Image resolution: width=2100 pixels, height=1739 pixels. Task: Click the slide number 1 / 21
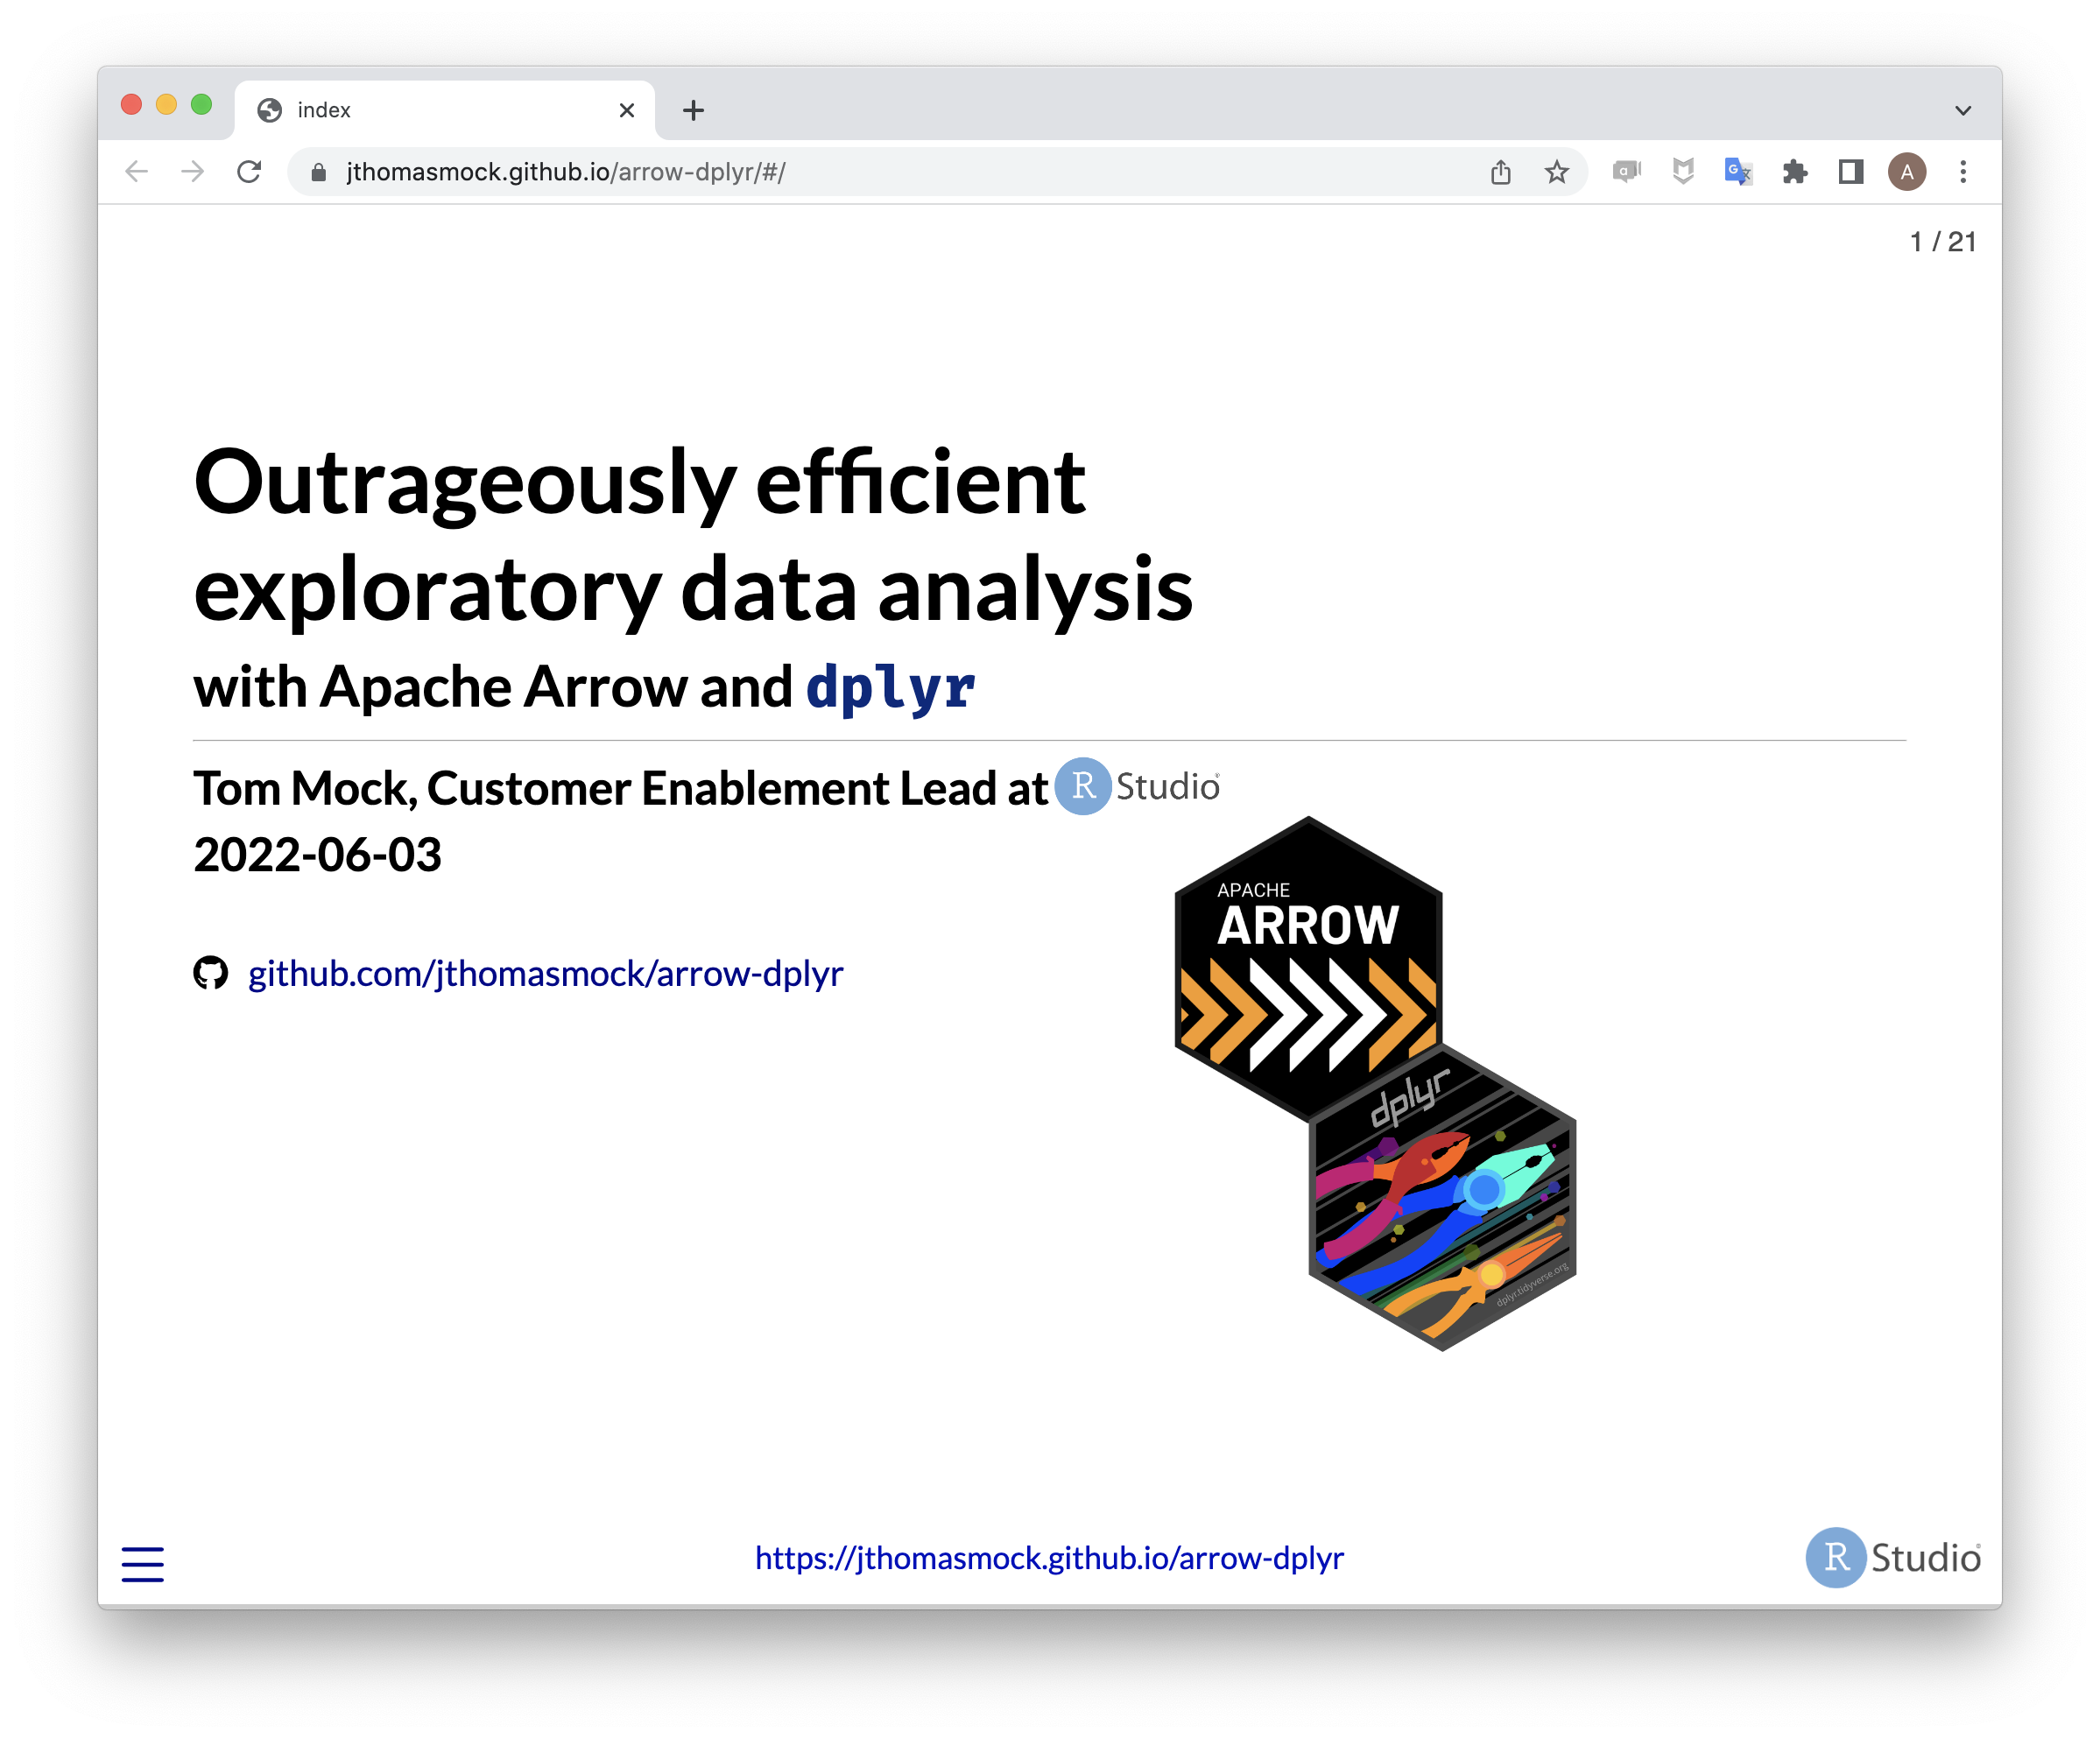coord(1942,242)
